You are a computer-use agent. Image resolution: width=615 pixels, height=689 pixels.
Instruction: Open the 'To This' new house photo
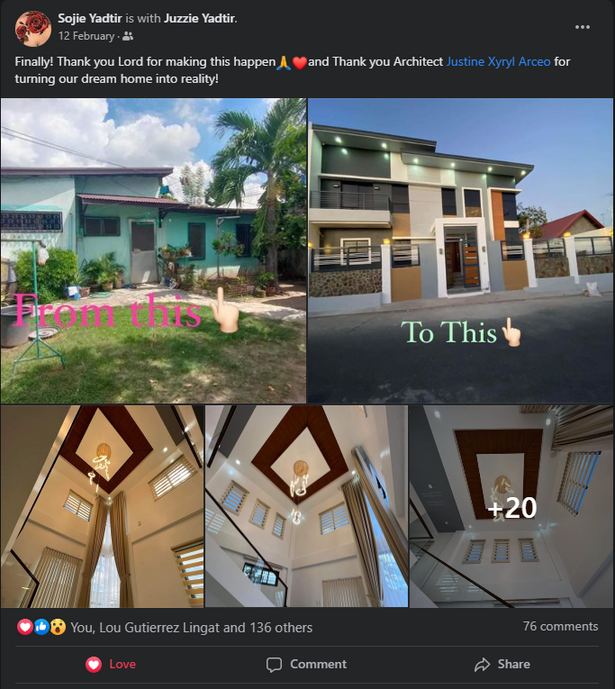460,250
